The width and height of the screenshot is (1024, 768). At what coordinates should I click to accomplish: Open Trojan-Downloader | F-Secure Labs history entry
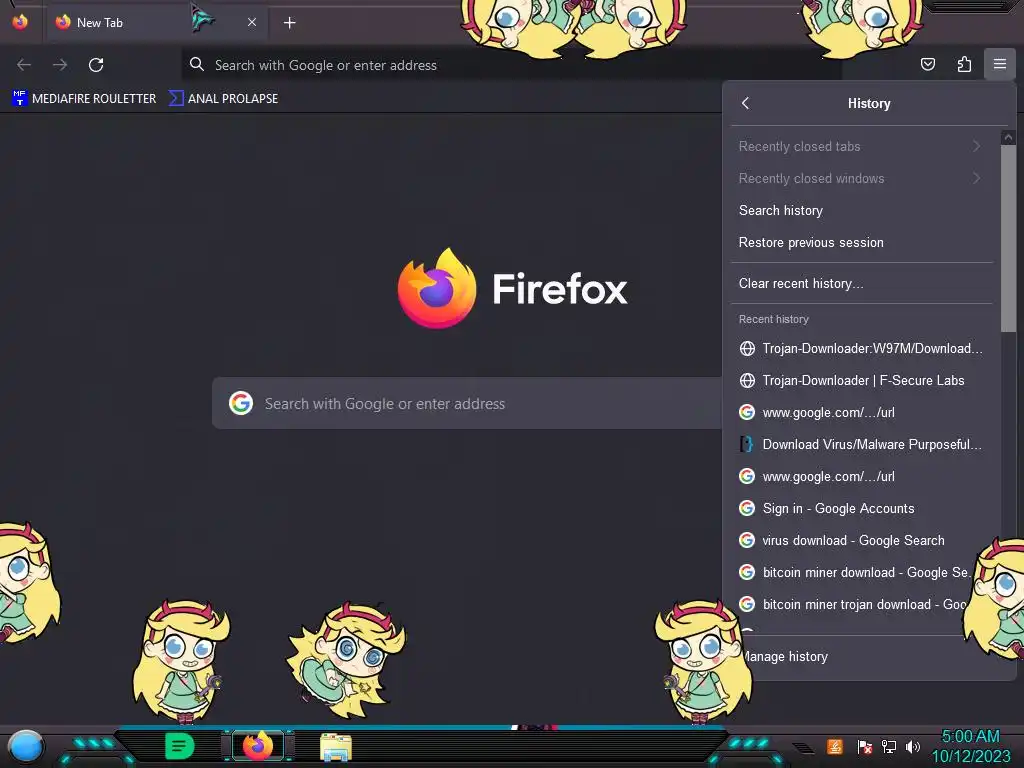point(861,380)
